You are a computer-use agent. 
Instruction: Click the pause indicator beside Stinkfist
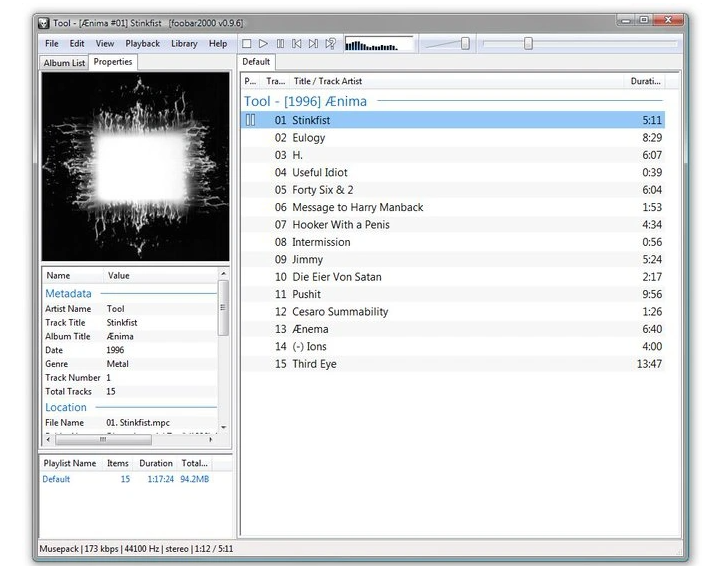(x=250, y=120)
